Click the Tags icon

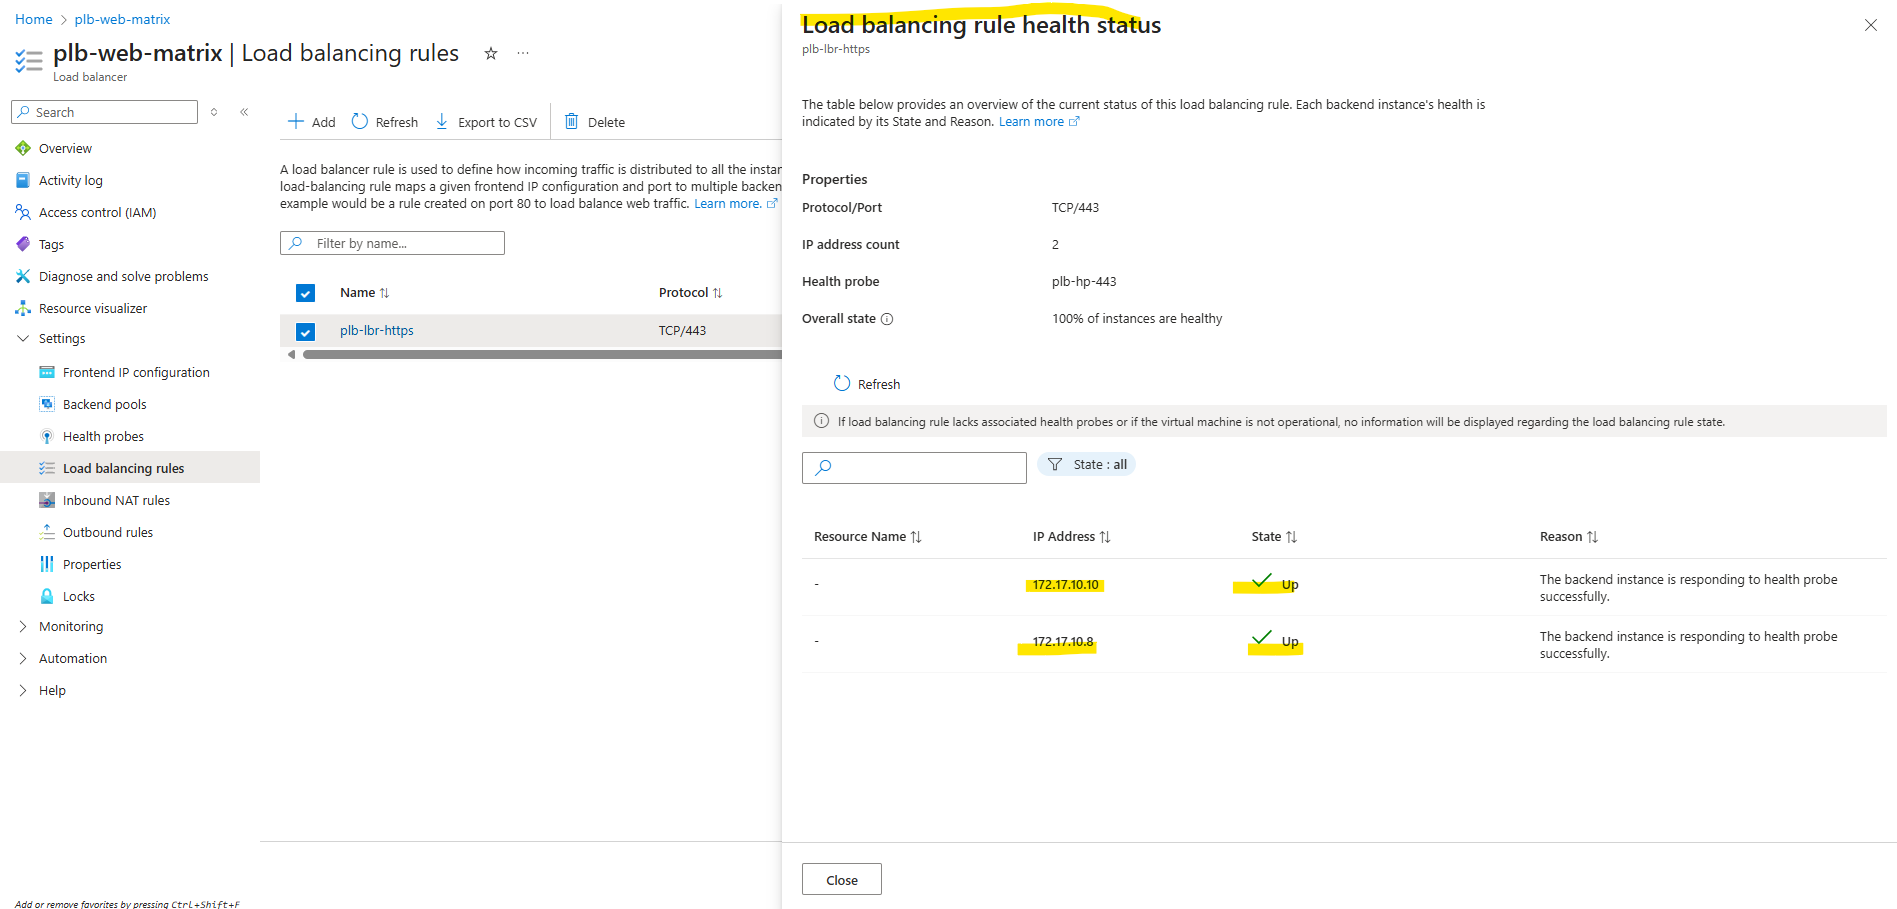(x=23, y=244)
